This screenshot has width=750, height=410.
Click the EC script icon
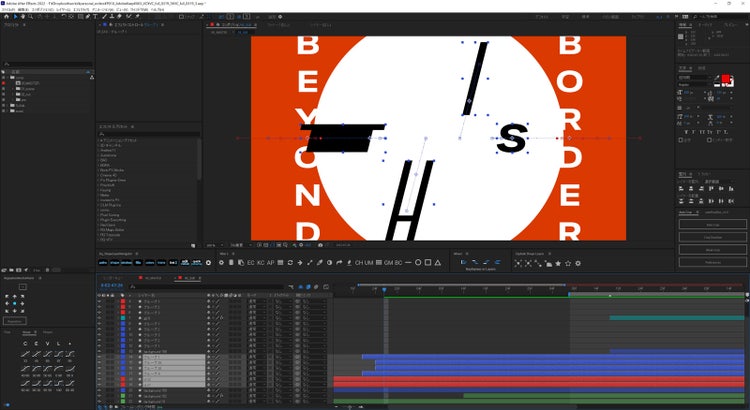(251, 263)
